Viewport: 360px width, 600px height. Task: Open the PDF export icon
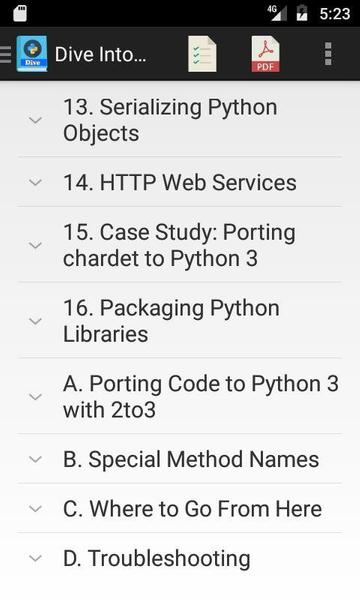pyautogui.click(x=266, y=54)
